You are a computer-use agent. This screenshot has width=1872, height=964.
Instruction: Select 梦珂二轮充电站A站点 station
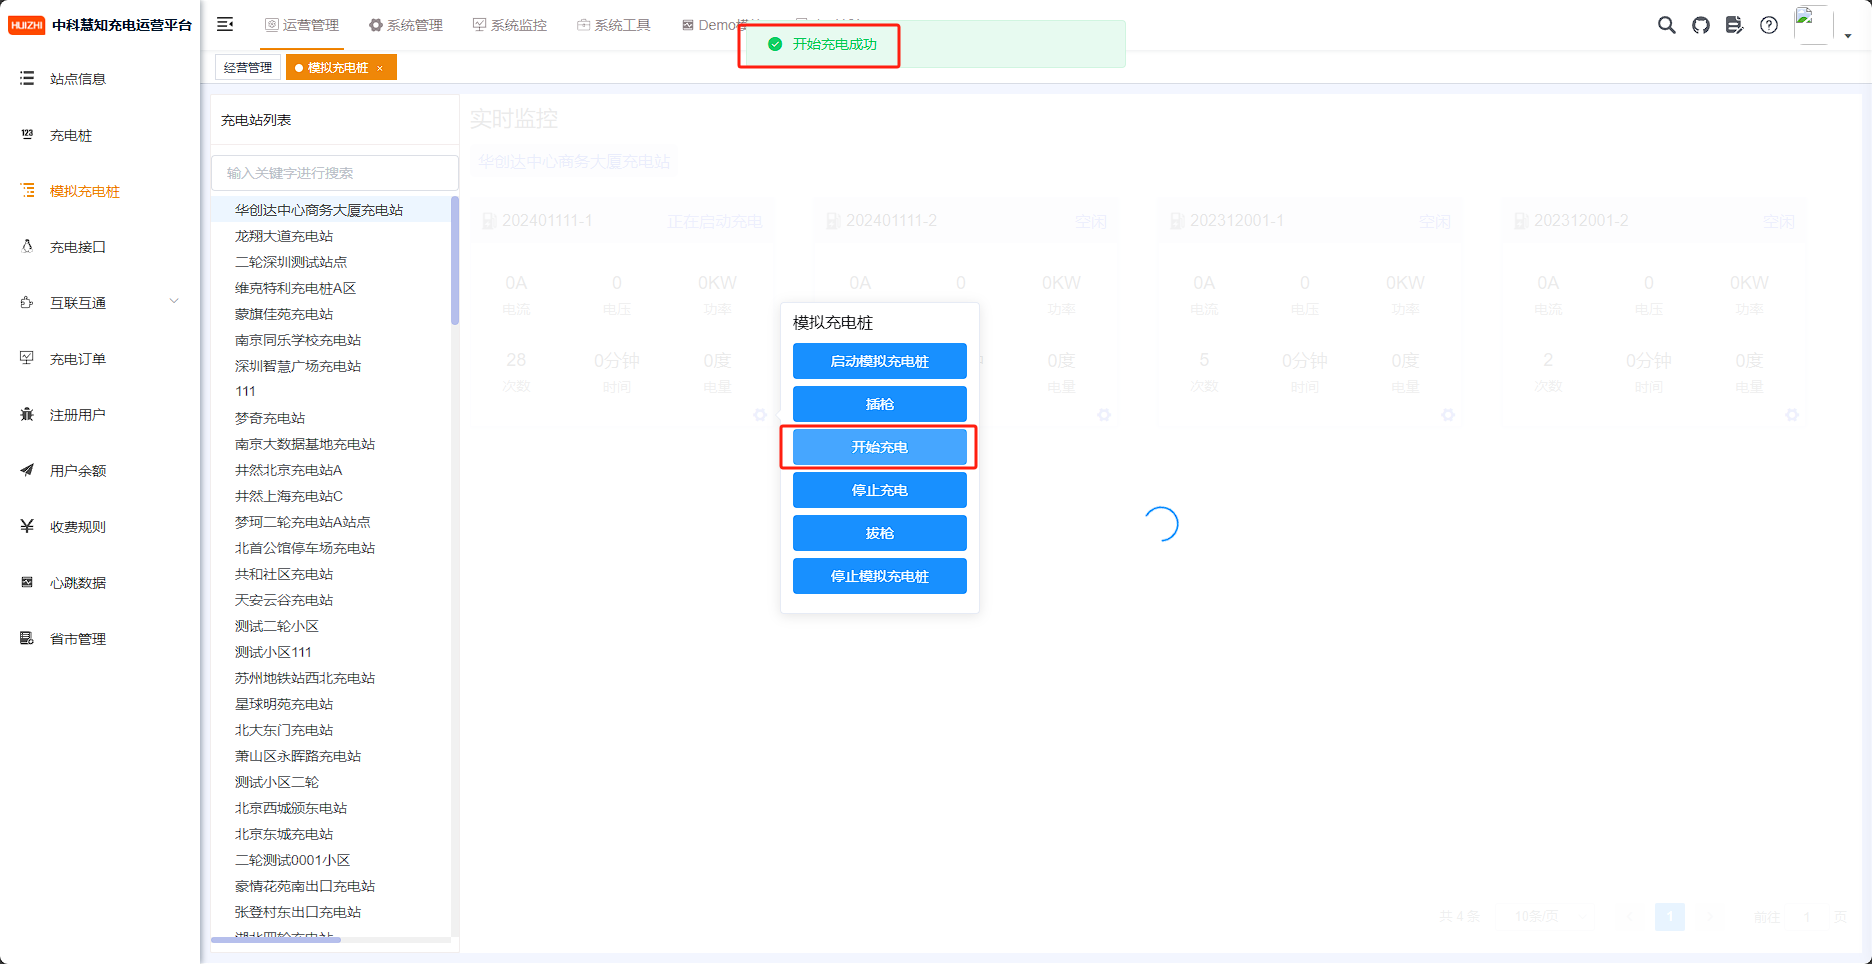pos(302,522)
